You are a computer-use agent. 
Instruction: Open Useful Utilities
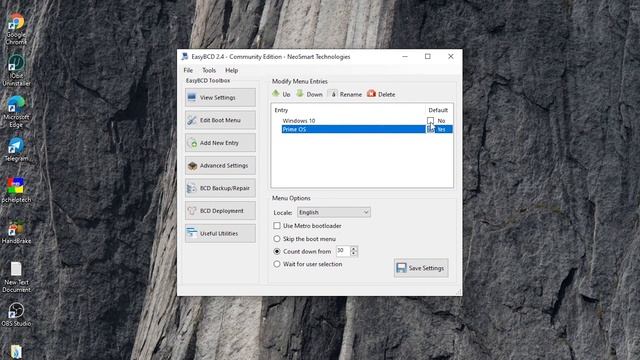220,233
